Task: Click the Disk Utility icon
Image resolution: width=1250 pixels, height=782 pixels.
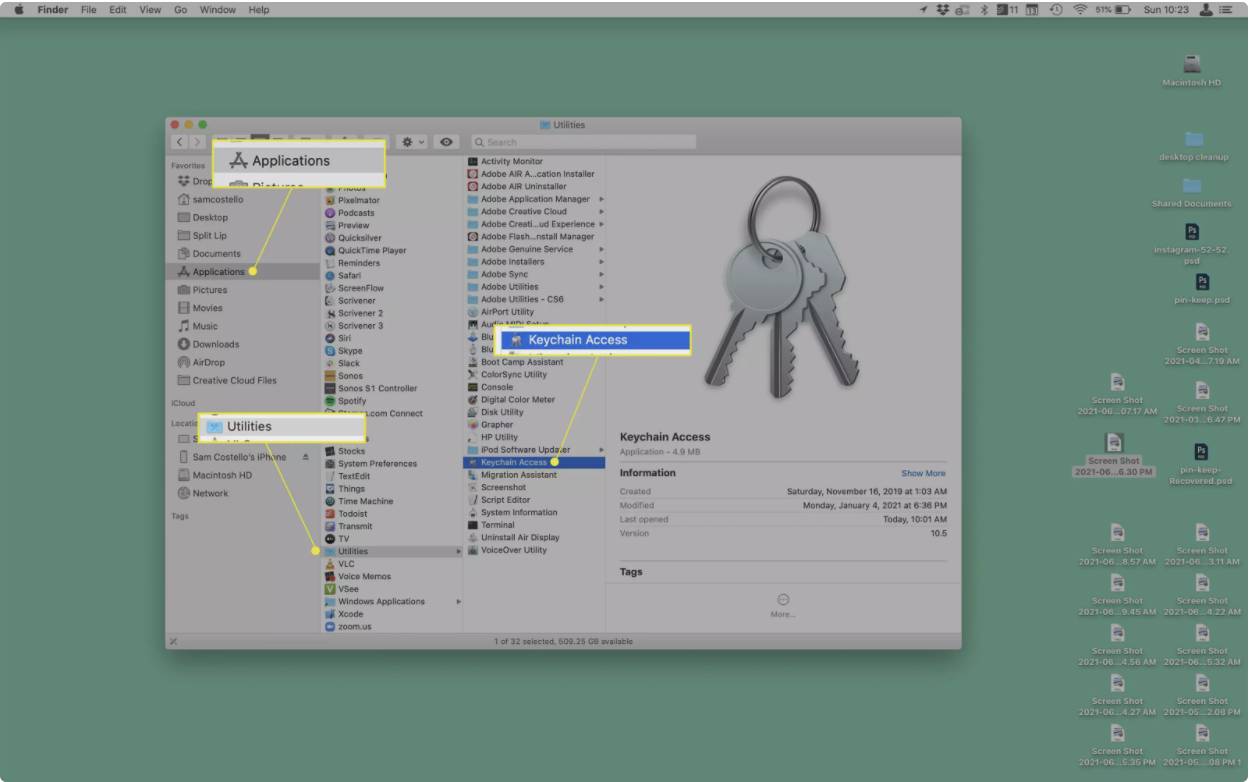Action: (473, 412)
